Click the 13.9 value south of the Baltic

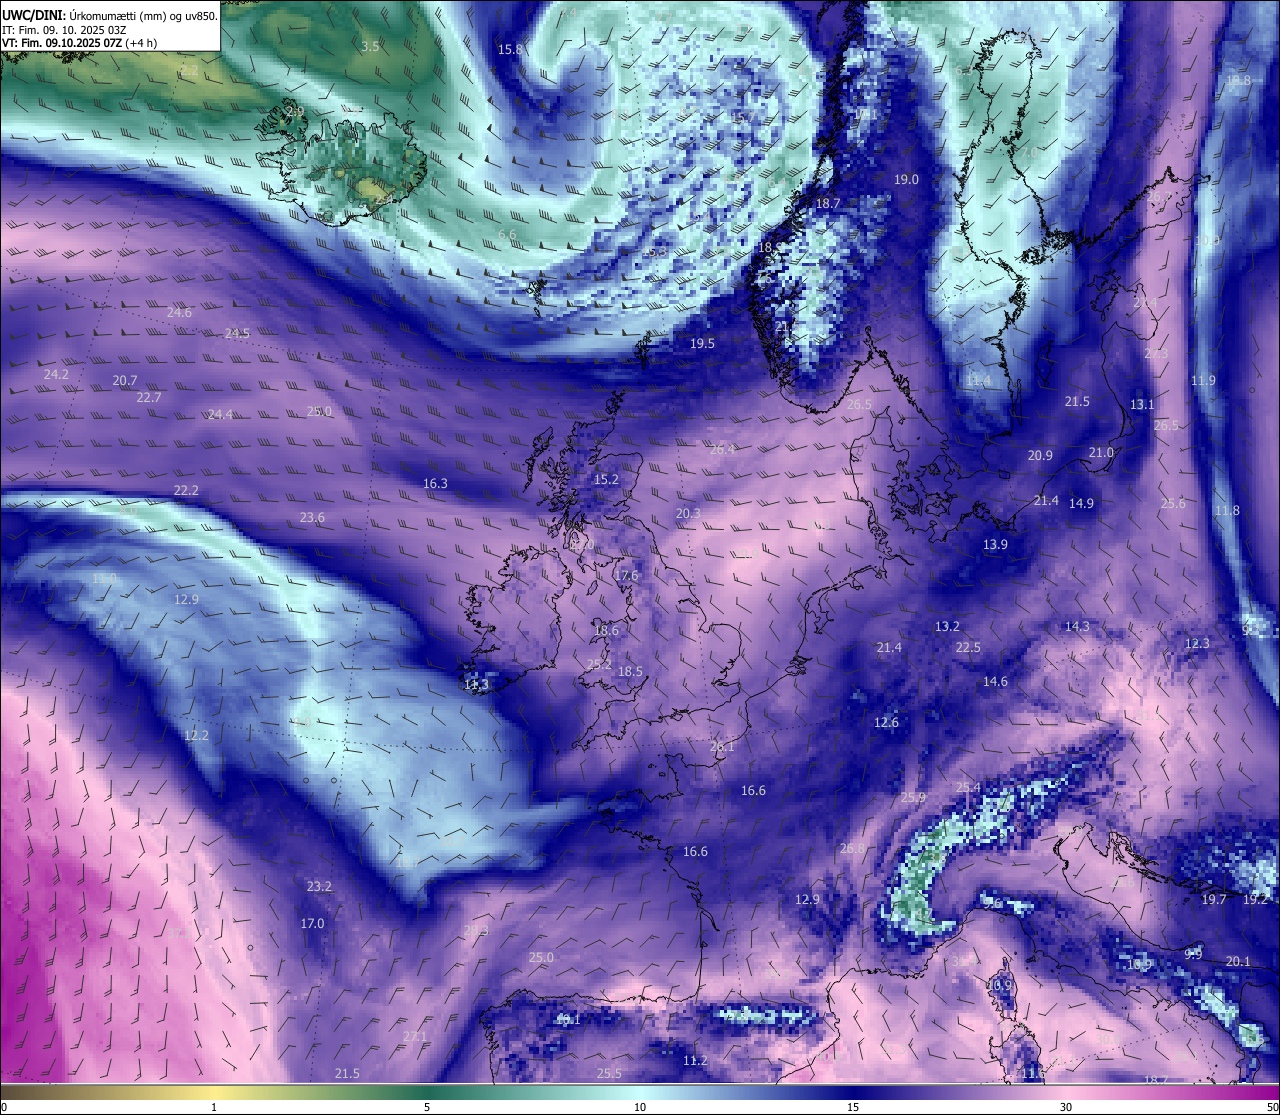coord(995,545)
